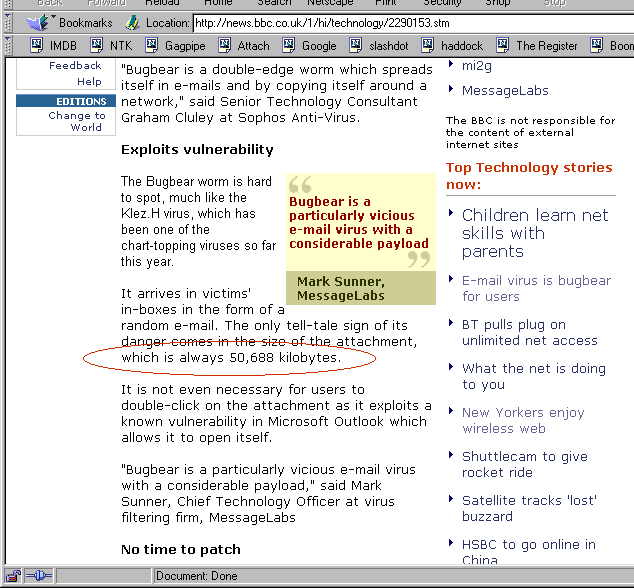Screen dimensions: 634x588
Task: Click 'Top Technology stories now:' heading
Action: pyautogui.click(x=529, y=176)
